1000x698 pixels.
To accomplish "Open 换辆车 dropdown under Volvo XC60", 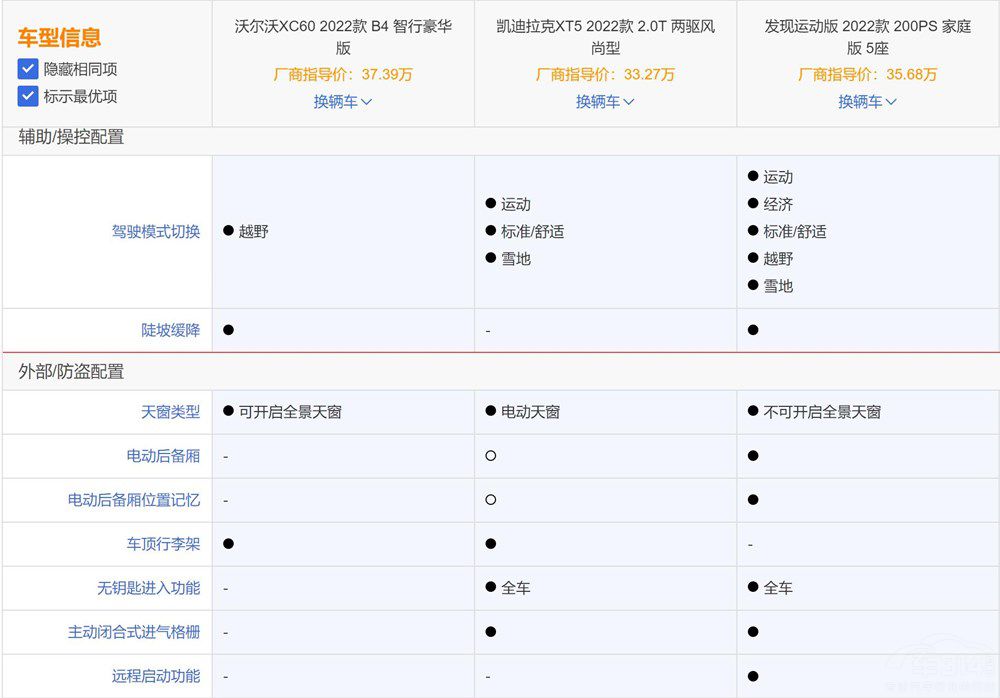I will [343, 101].
